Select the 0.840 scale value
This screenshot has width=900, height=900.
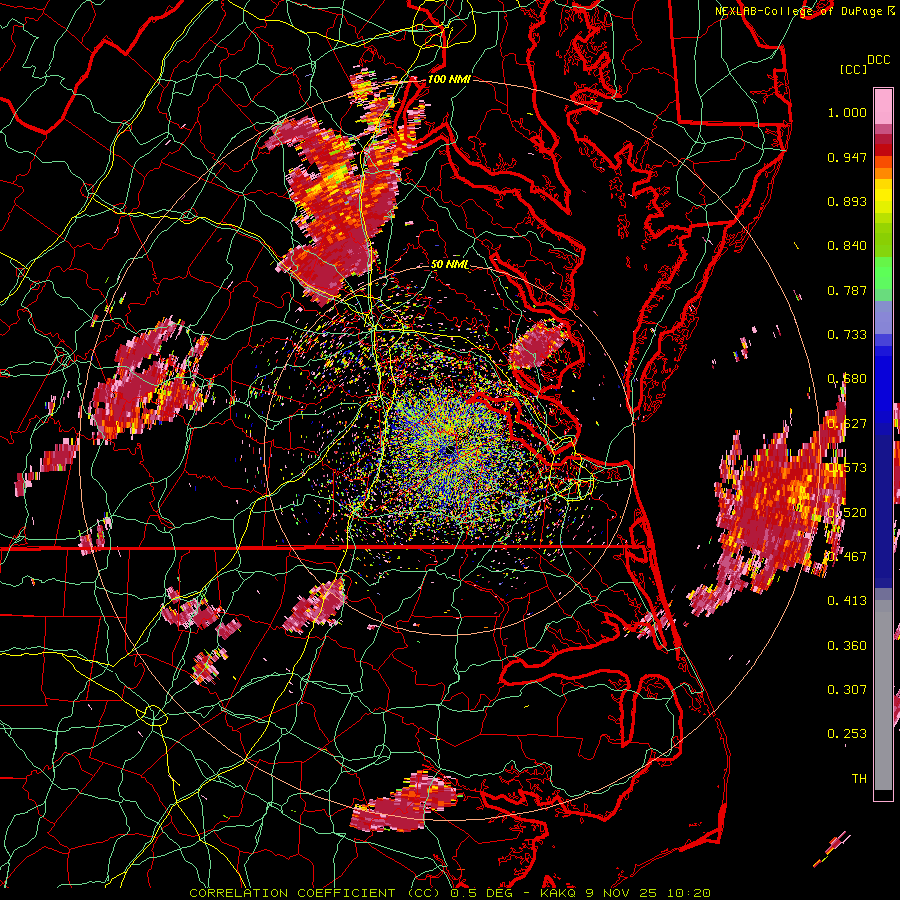(847, 246)
